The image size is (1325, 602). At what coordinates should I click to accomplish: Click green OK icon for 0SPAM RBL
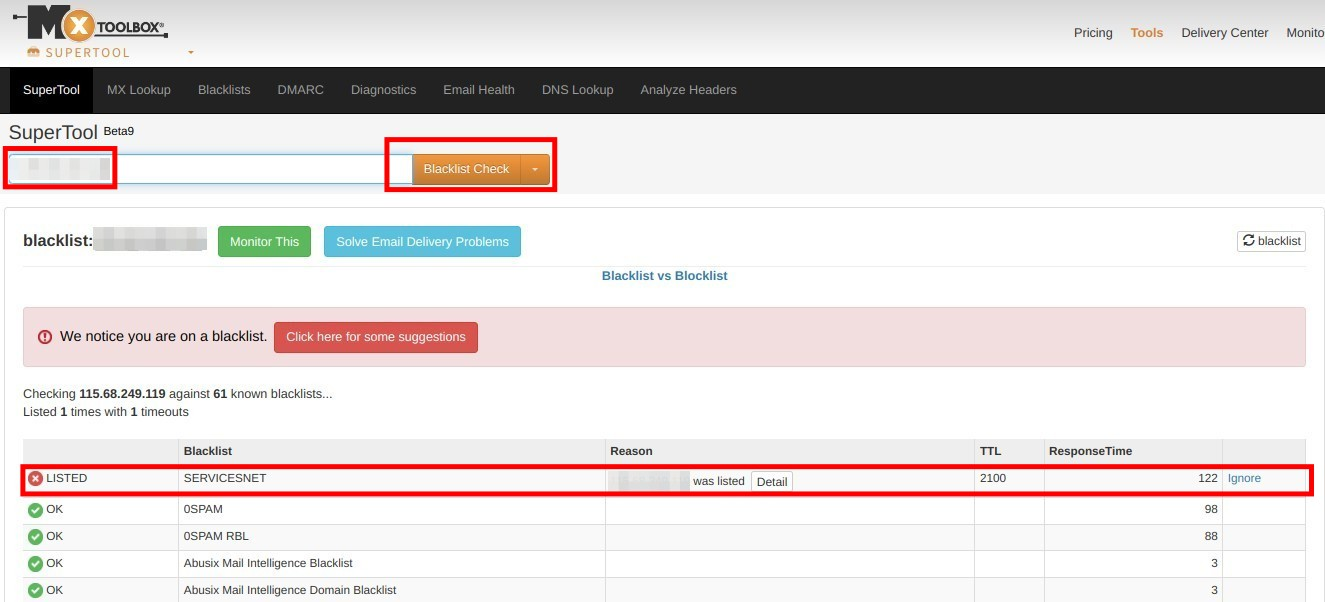click(35, 537)
